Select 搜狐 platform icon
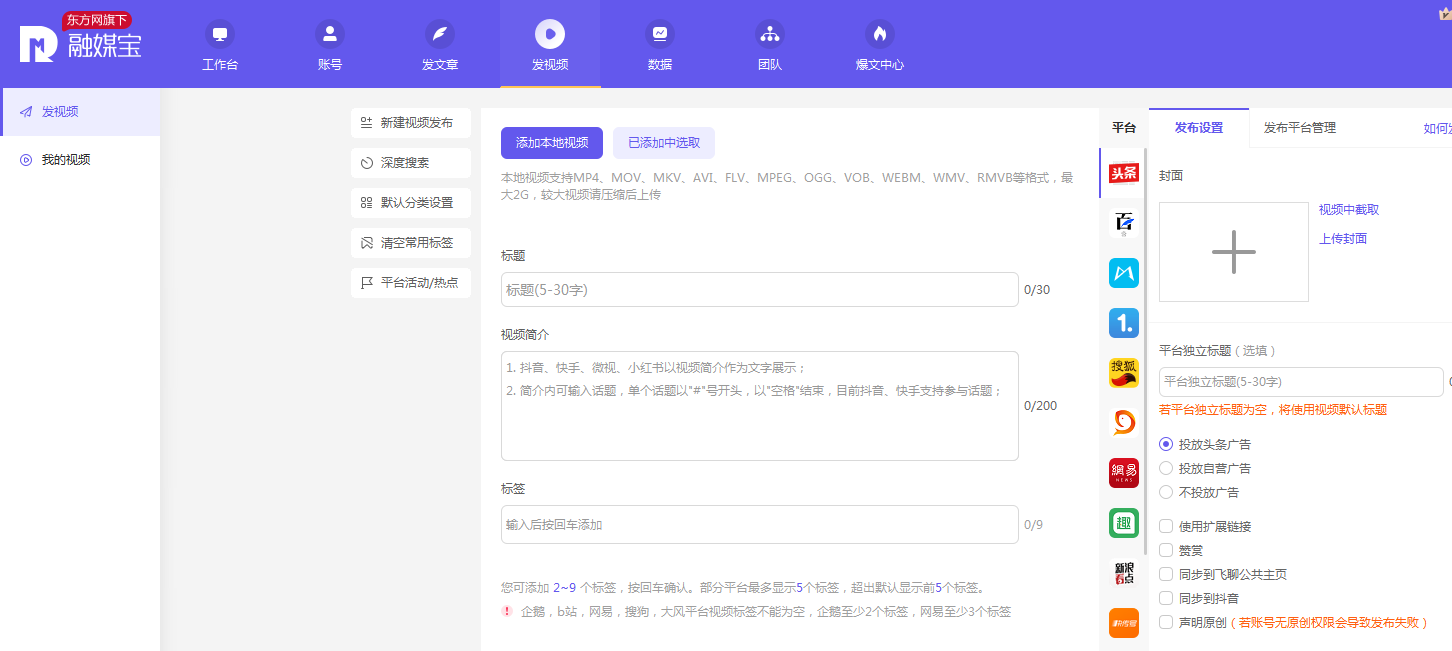Image resolution: width=1452 pixels, height=651 pixels. [1124, 373]
